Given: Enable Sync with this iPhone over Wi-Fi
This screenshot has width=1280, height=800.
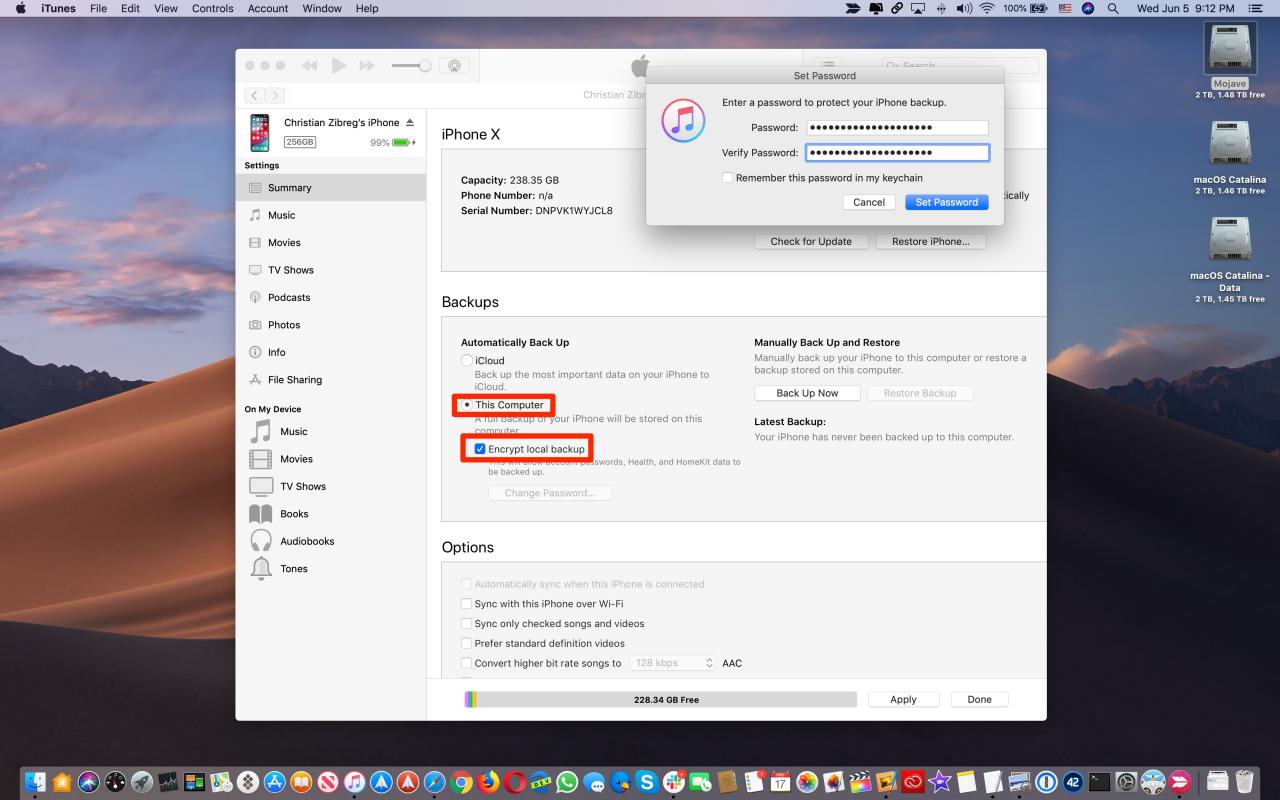Looking at the screenshot, I should (x=466, y=604).
